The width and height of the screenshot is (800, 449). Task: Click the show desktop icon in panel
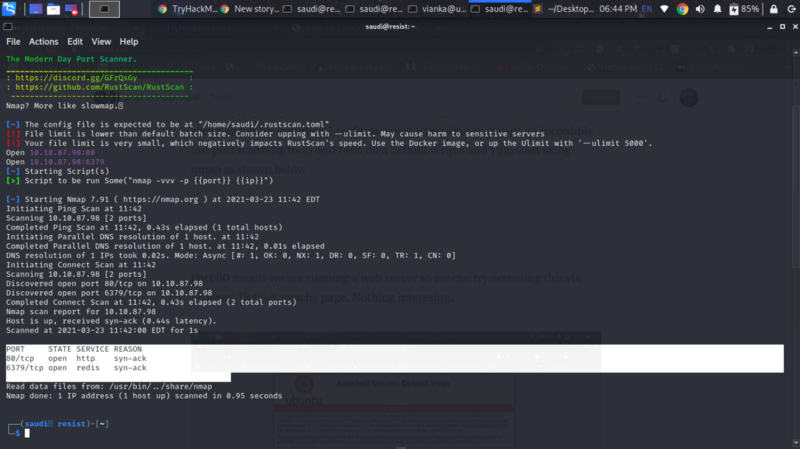(35, 9)
